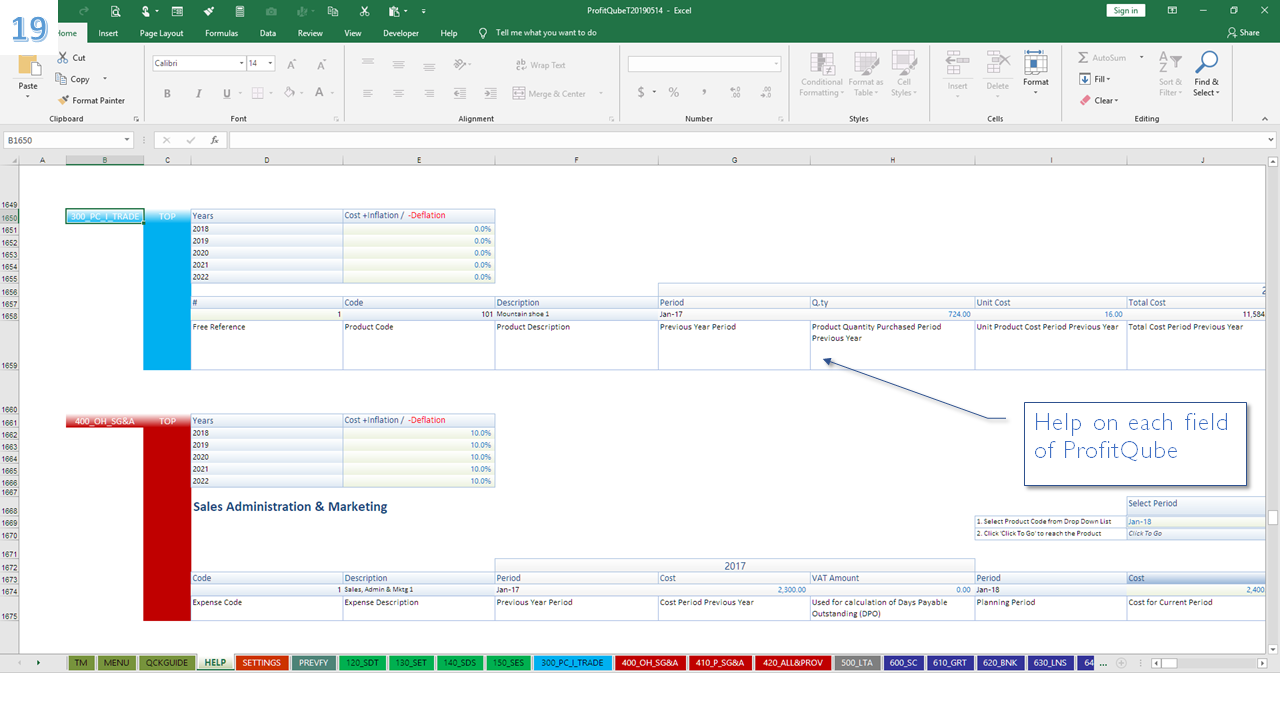Open the Borders dropdown arrow
This screenshot has width=1280, height=720.
click(x=269, y=93)
